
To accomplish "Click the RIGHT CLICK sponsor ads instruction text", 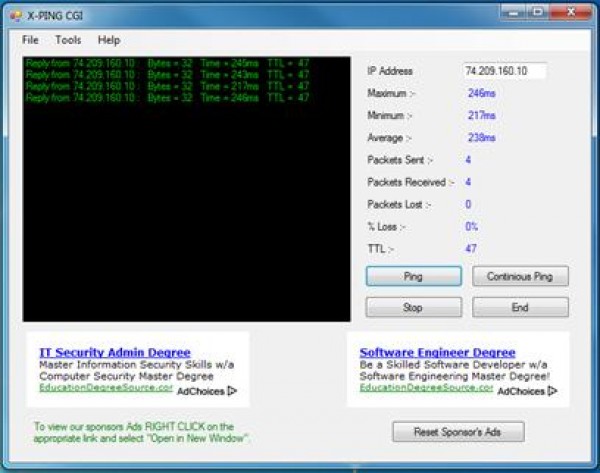I will point(142,432).
